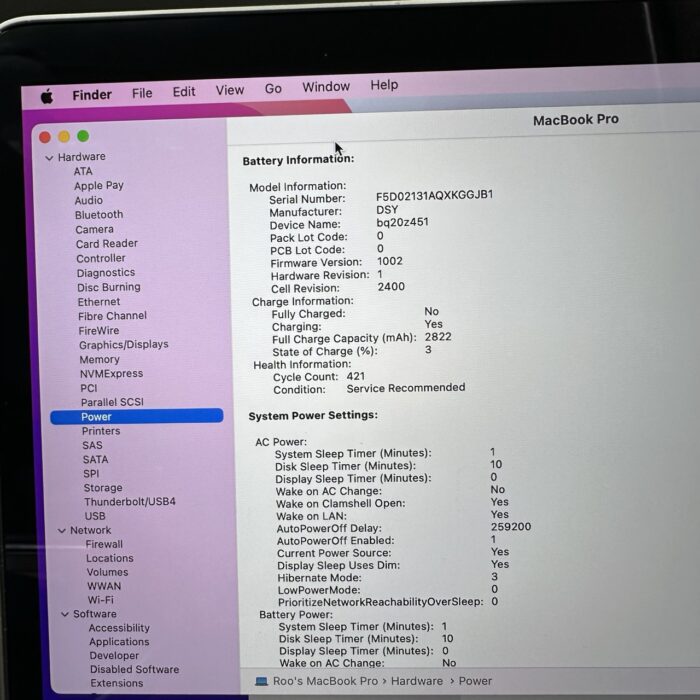The image size is (700, 700).
Task: Select Controller in the sidebar
Action: 101,258
